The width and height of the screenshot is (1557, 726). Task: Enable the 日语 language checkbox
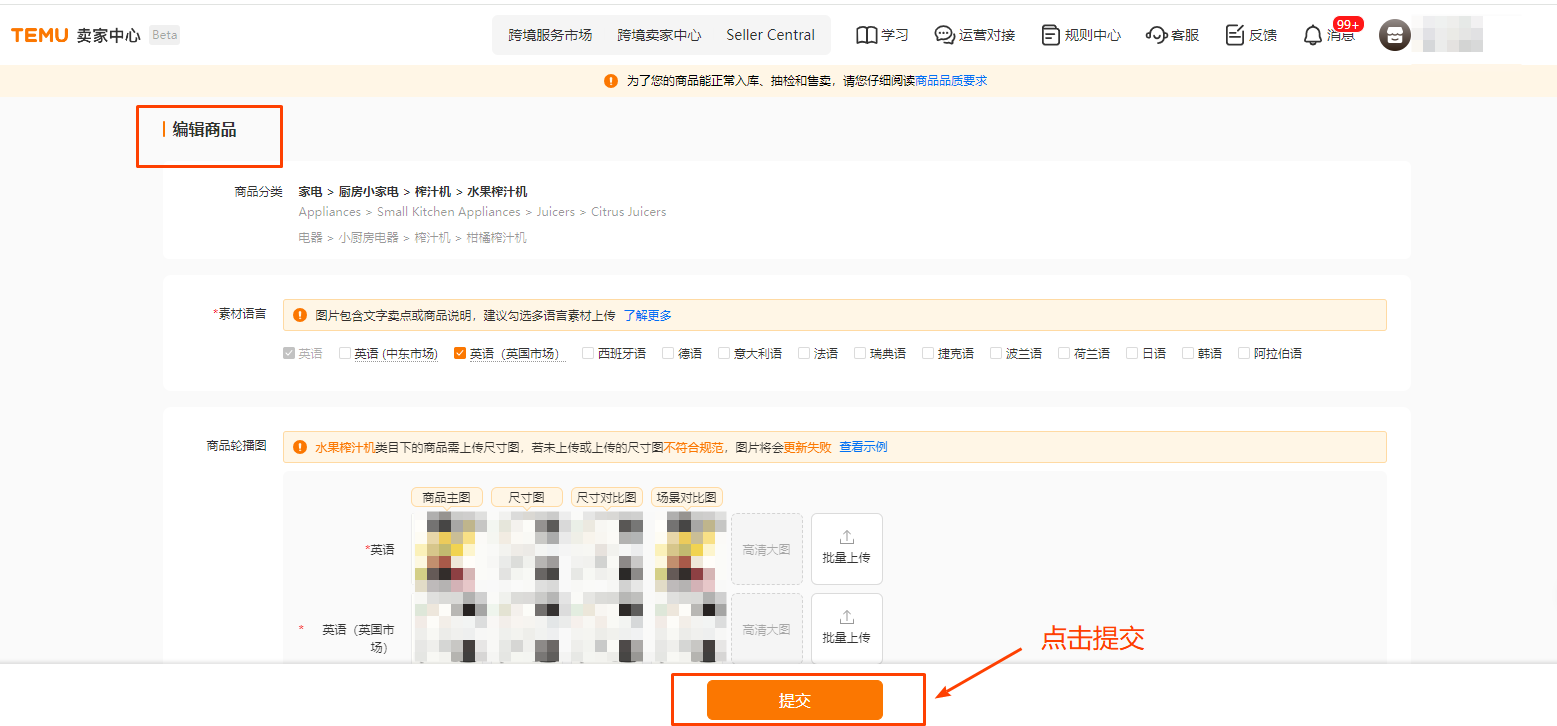(1131, 352)
